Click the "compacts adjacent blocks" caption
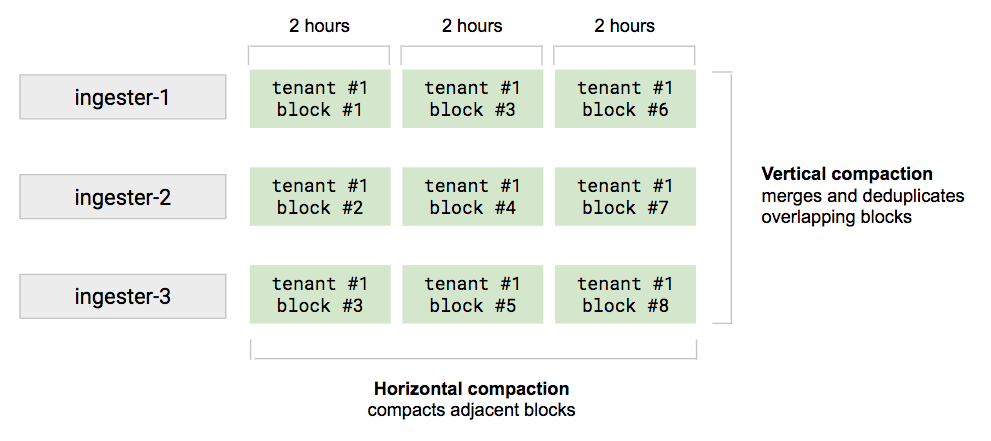 point(471,410)
